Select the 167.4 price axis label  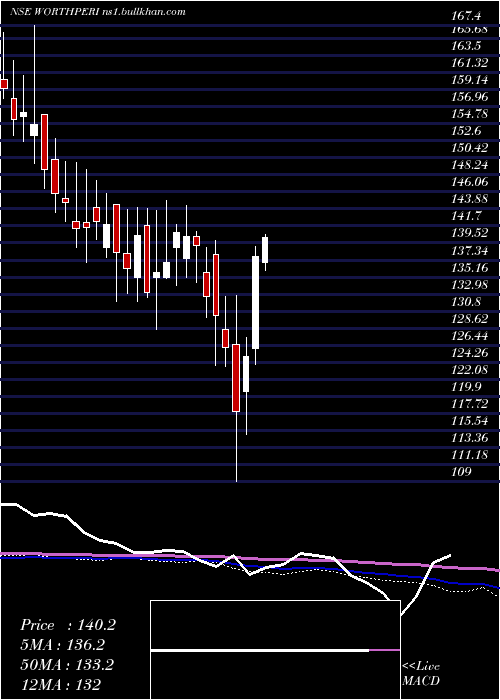467,17
